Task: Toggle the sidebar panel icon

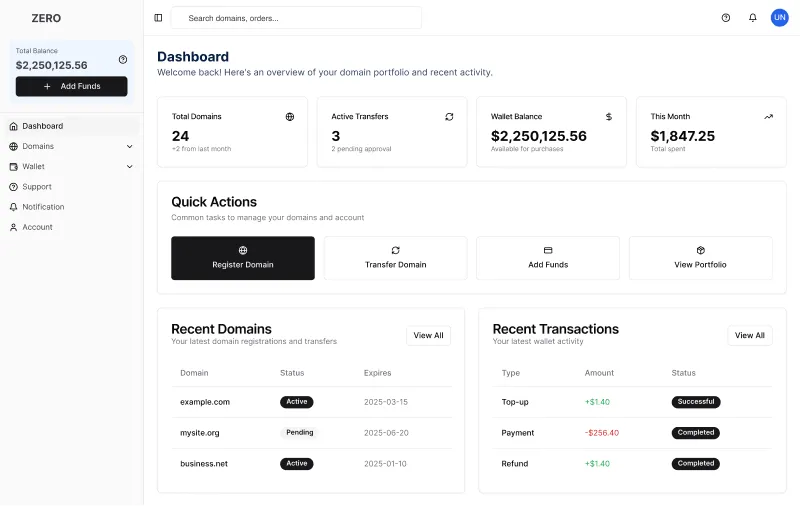Action: (x=158, y=18)
